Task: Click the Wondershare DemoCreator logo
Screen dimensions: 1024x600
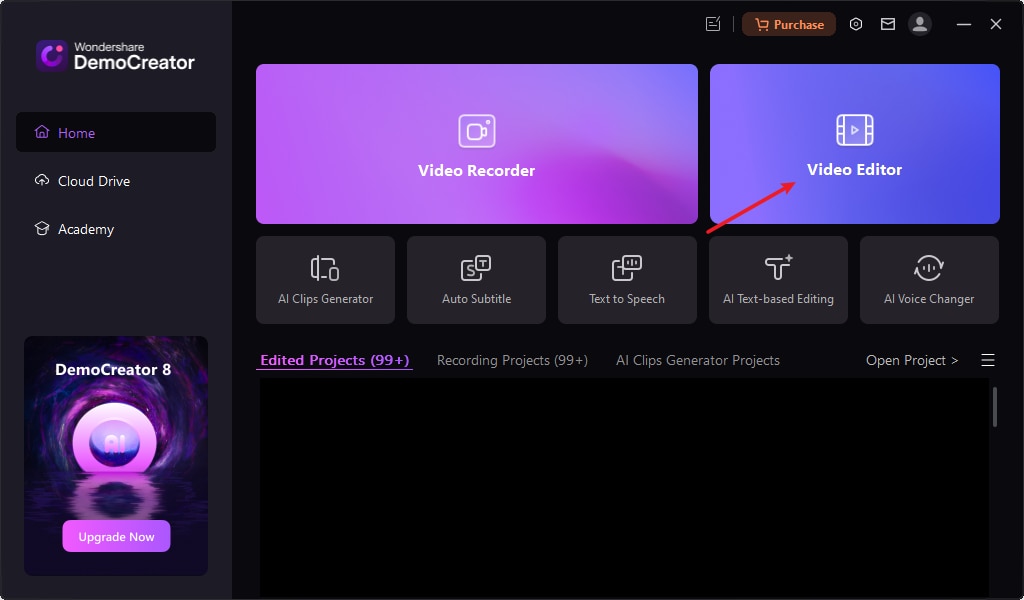Action: tap(115, 55)
